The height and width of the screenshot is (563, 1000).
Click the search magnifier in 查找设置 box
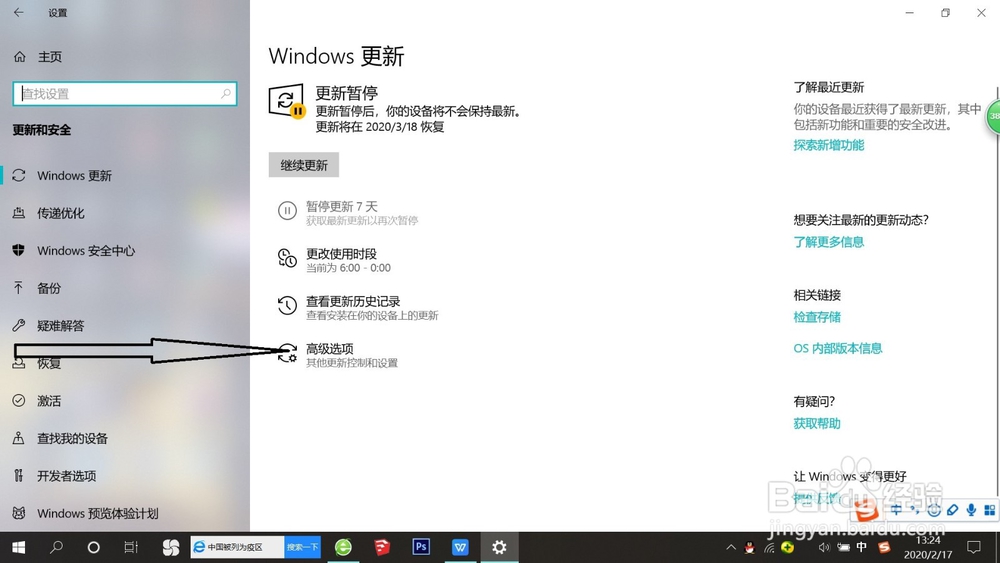(x=226, y=94)
